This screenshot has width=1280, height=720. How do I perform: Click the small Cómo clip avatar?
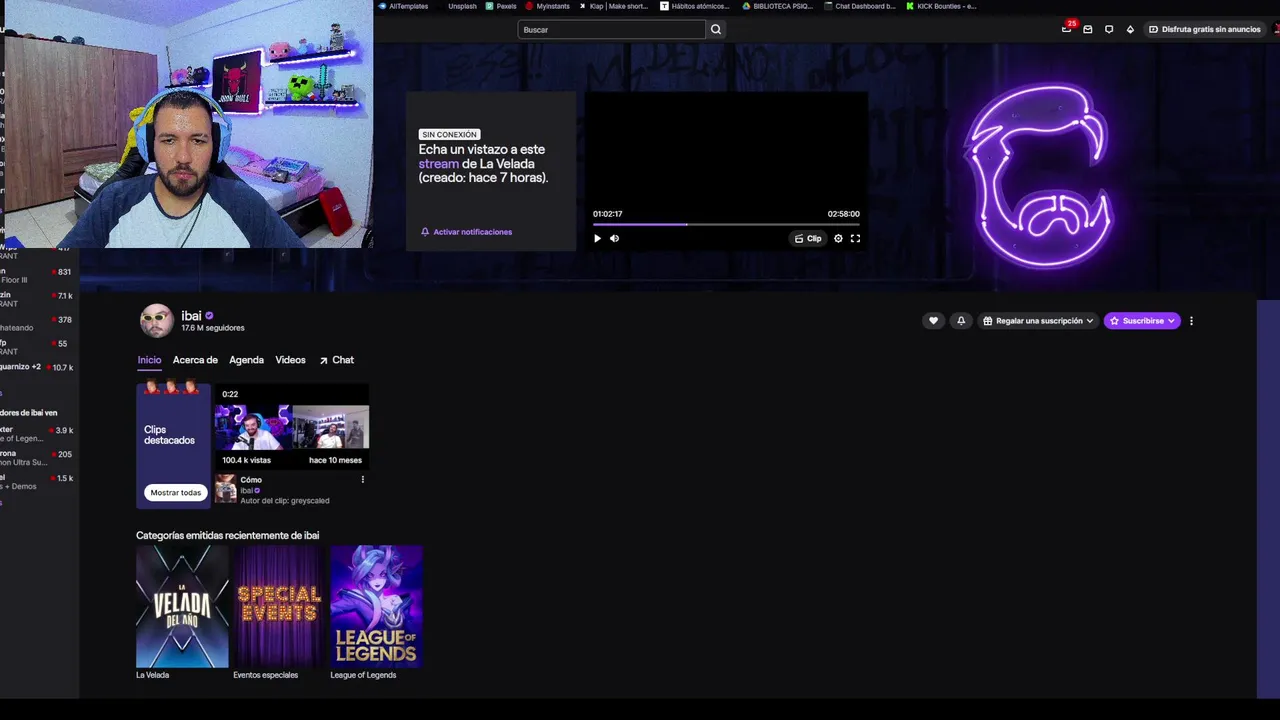(x=226, y=488)
